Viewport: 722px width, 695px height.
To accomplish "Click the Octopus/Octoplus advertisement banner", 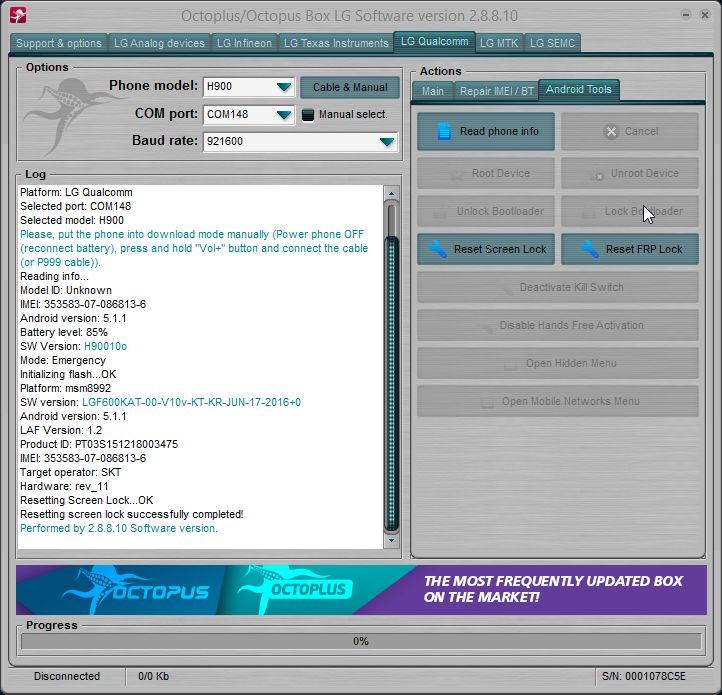I will coord(361,590).
